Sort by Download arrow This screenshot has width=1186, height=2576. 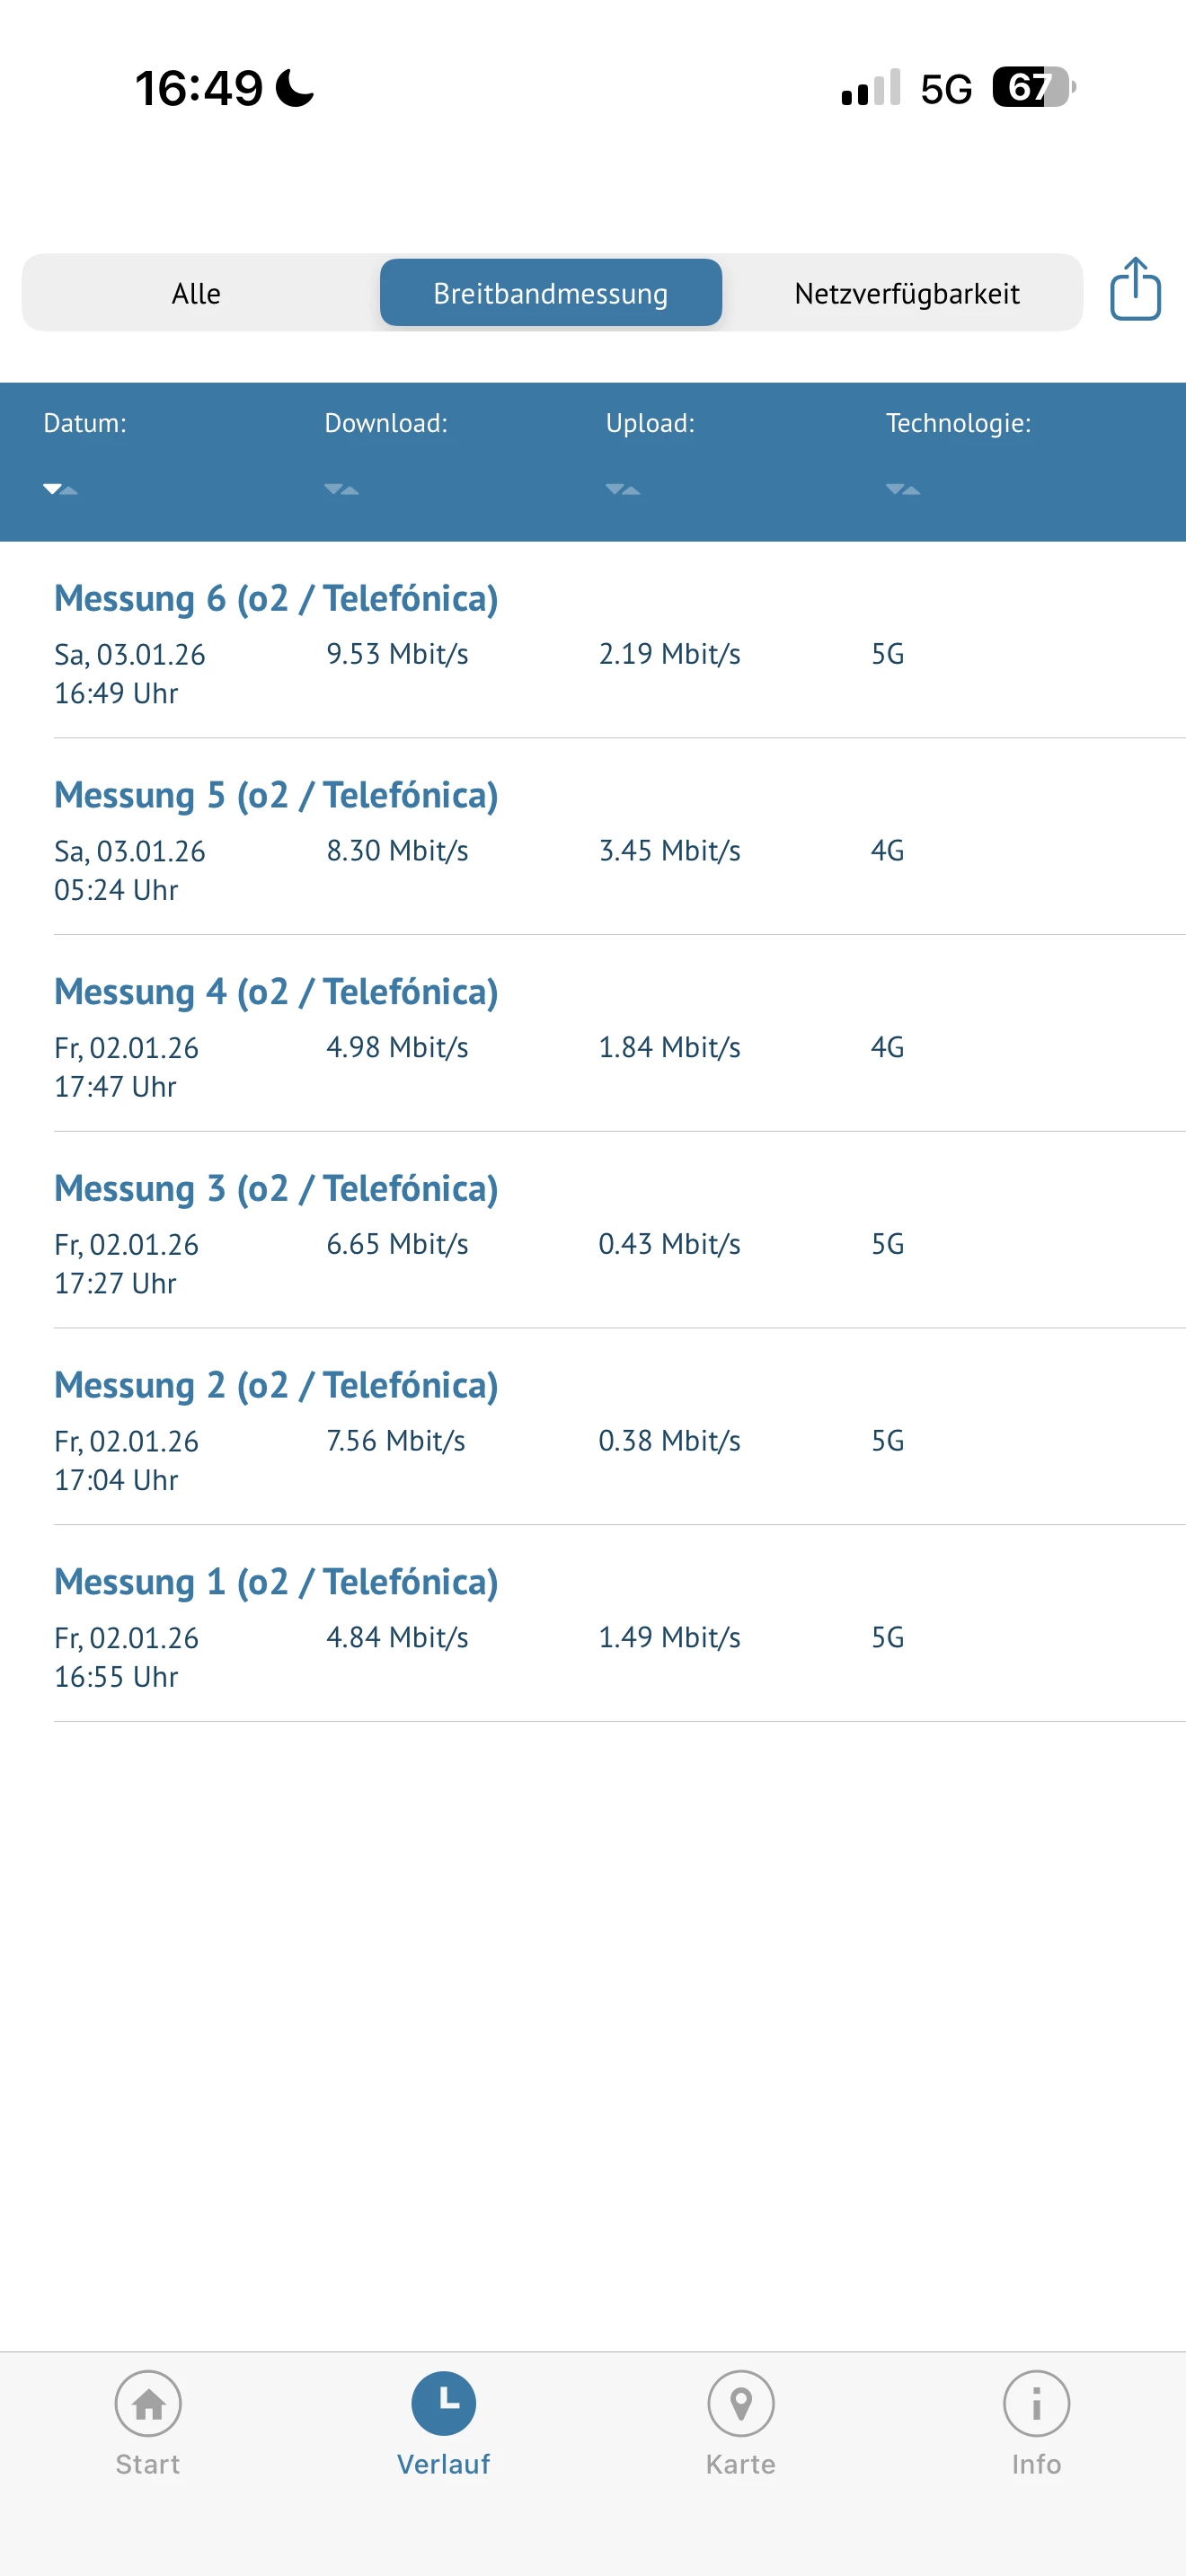[x=341, y=489]
